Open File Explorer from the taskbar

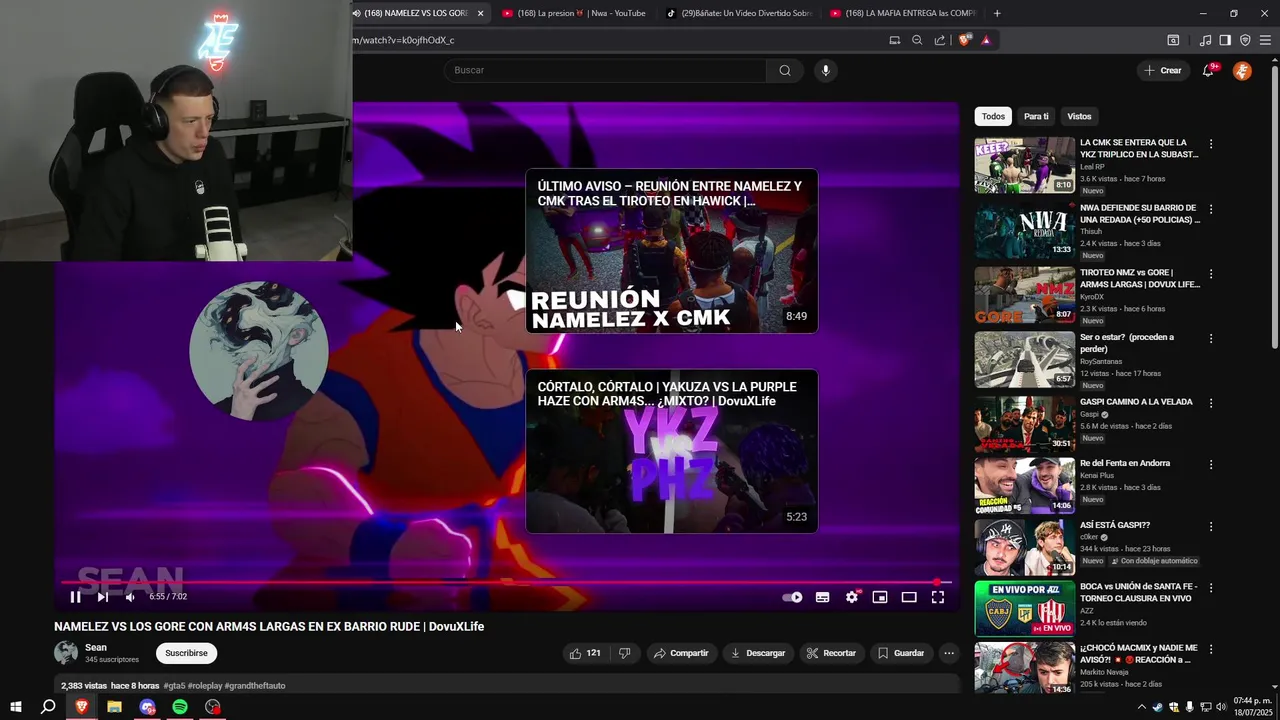pos(114,707)
